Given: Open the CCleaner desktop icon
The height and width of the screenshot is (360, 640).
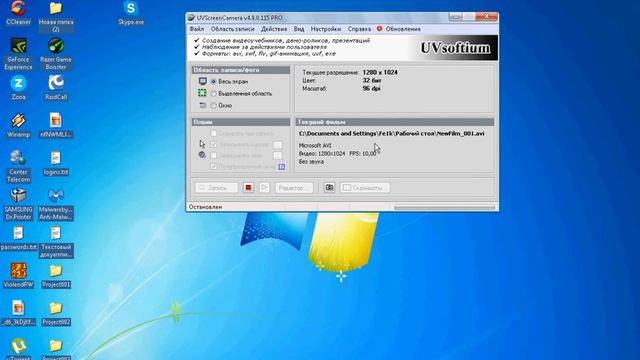Looking at the screenshot, I should click(18, 13).
